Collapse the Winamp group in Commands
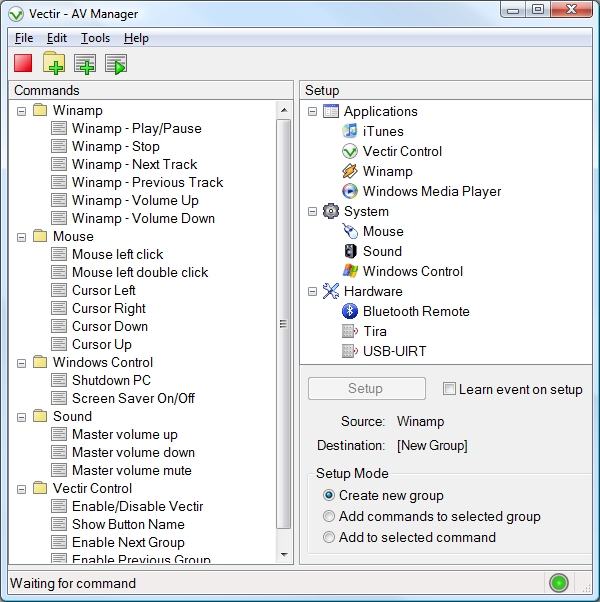The width and height of the screenshot is (600, 602). tap(21, 111)
